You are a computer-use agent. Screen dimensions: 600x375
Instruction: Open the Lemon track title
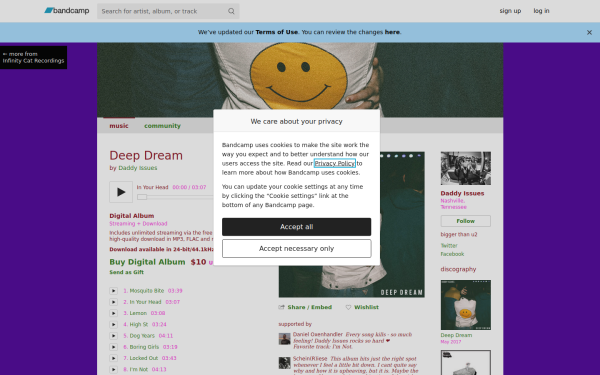(138, 313)
